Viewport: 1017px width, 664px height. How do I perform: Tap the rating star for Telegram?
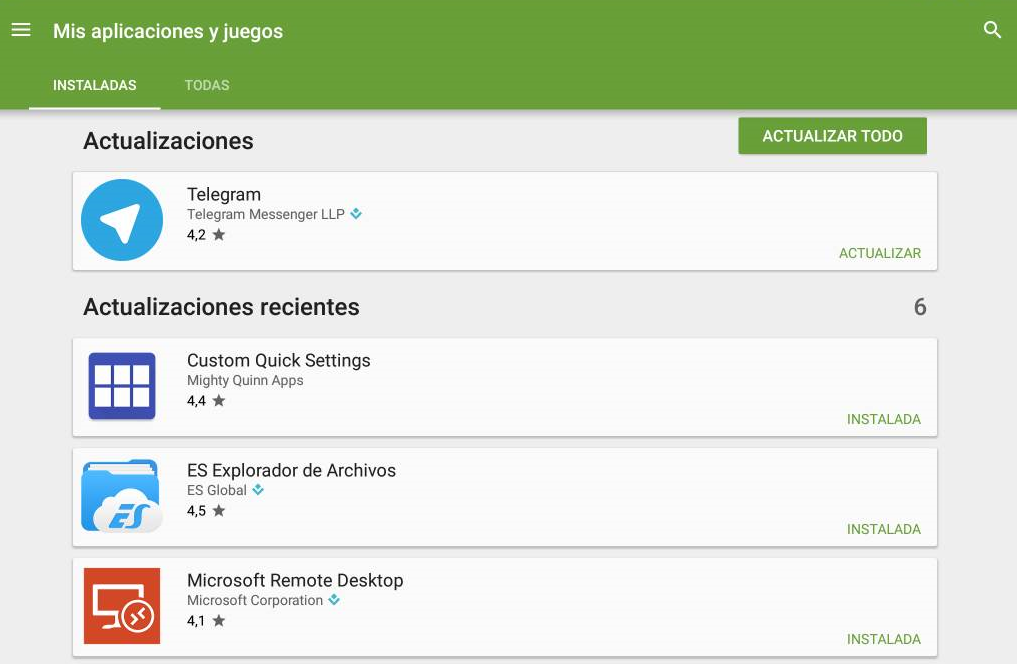click(x=219, y=235)
